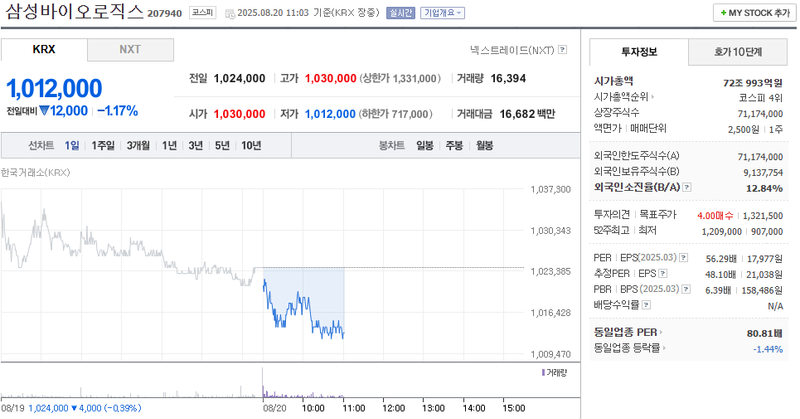The height and width of the screenshot is (419, 800).
Task: Open the 호가10단계 tab
Action: [738, 52]
